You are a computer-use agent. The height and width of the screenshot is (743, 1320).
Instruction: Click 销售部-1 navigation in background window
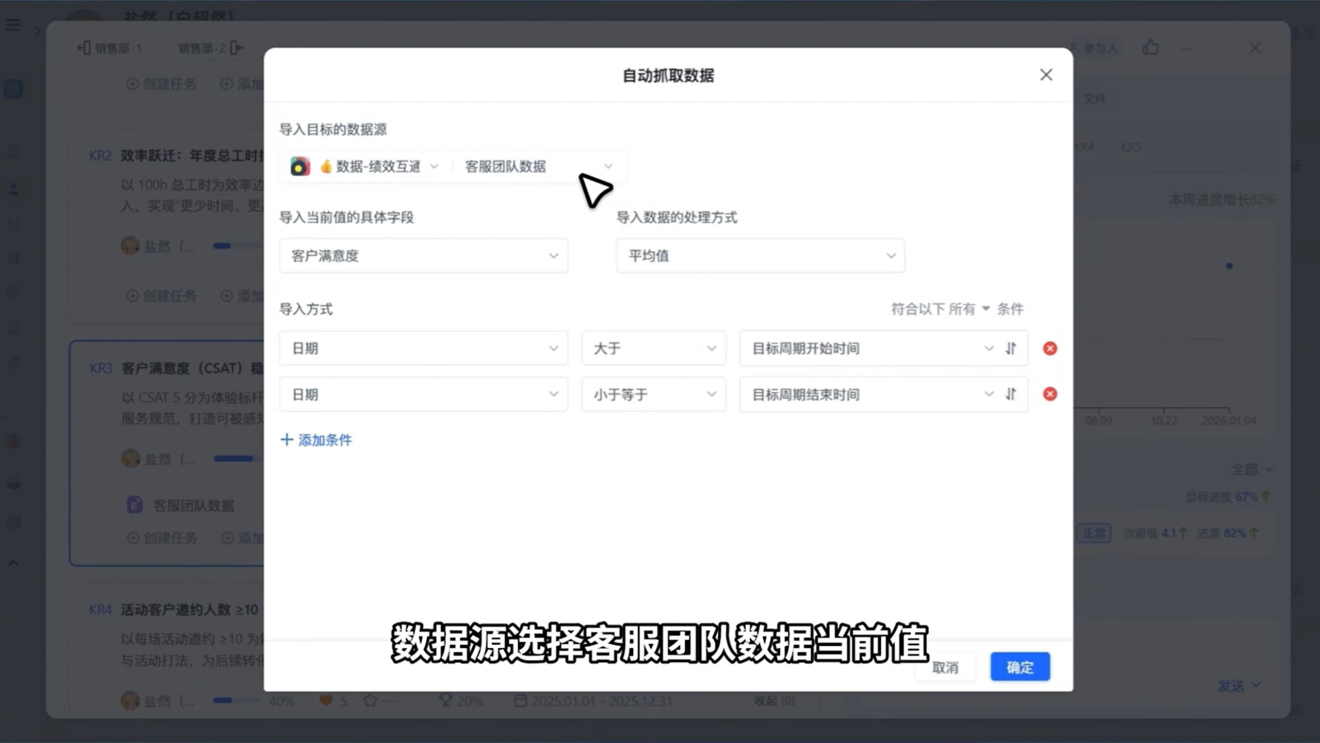click(109, 48)
